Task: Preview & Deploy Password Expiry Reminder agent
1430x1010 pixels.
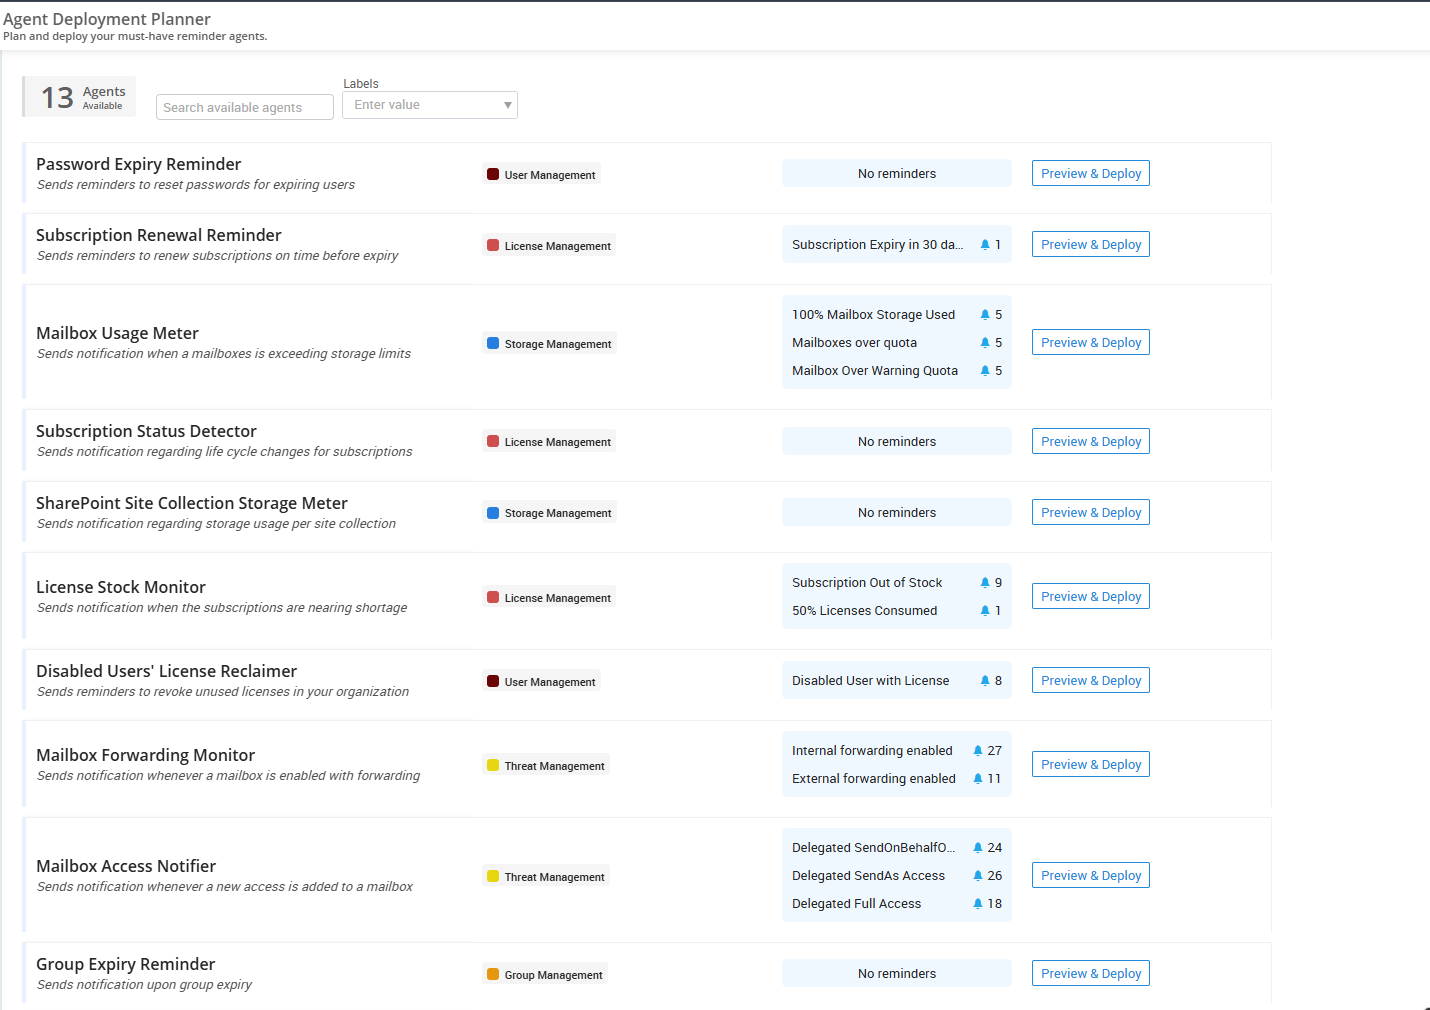Action: [1090, 174]
